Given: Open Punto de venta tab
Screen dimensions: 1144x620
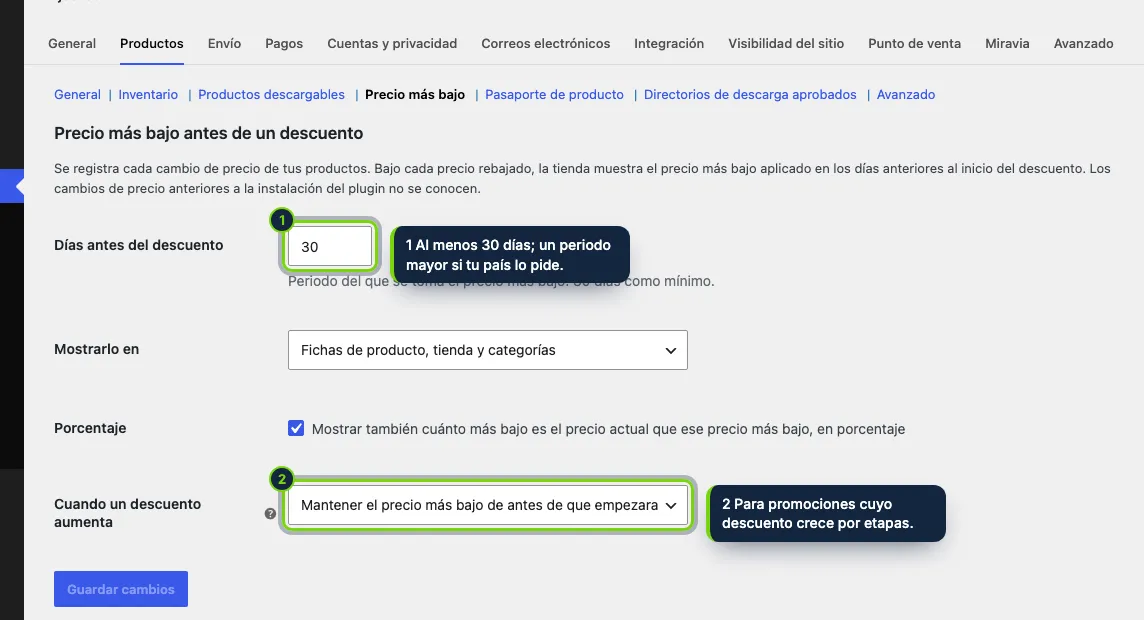Looking at the screenshot, I should coord(914,44).
